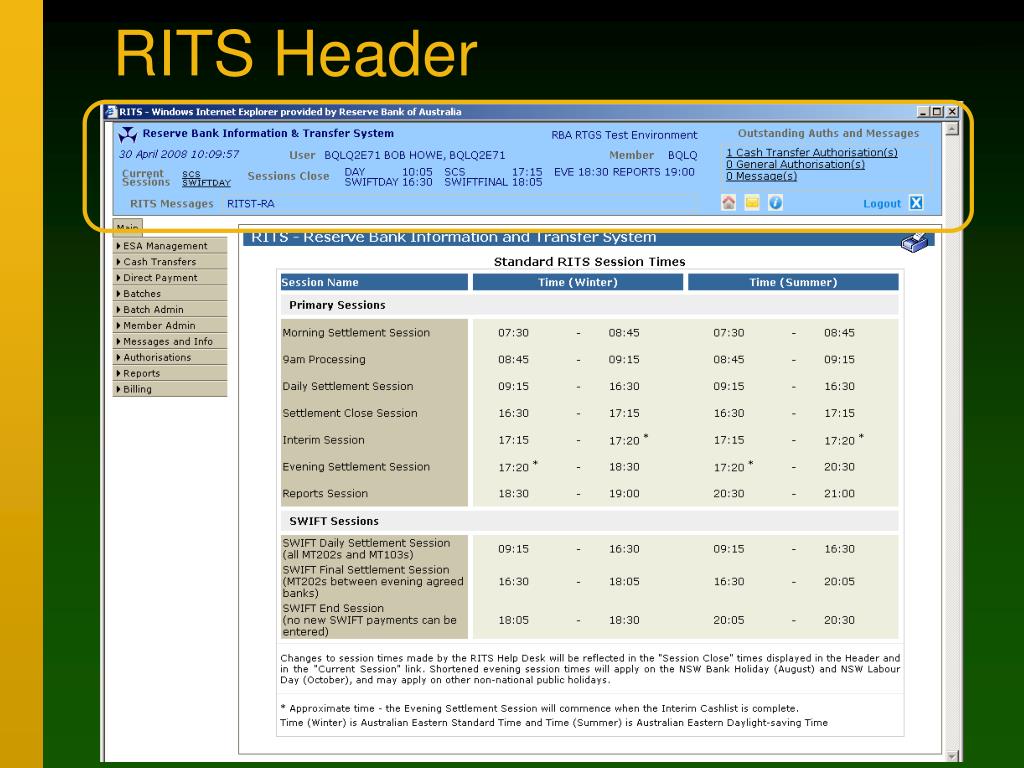Viewport: 1024px width, 768px height.
Task: Click the Session Name column header
Action: (x=374, y=282)
